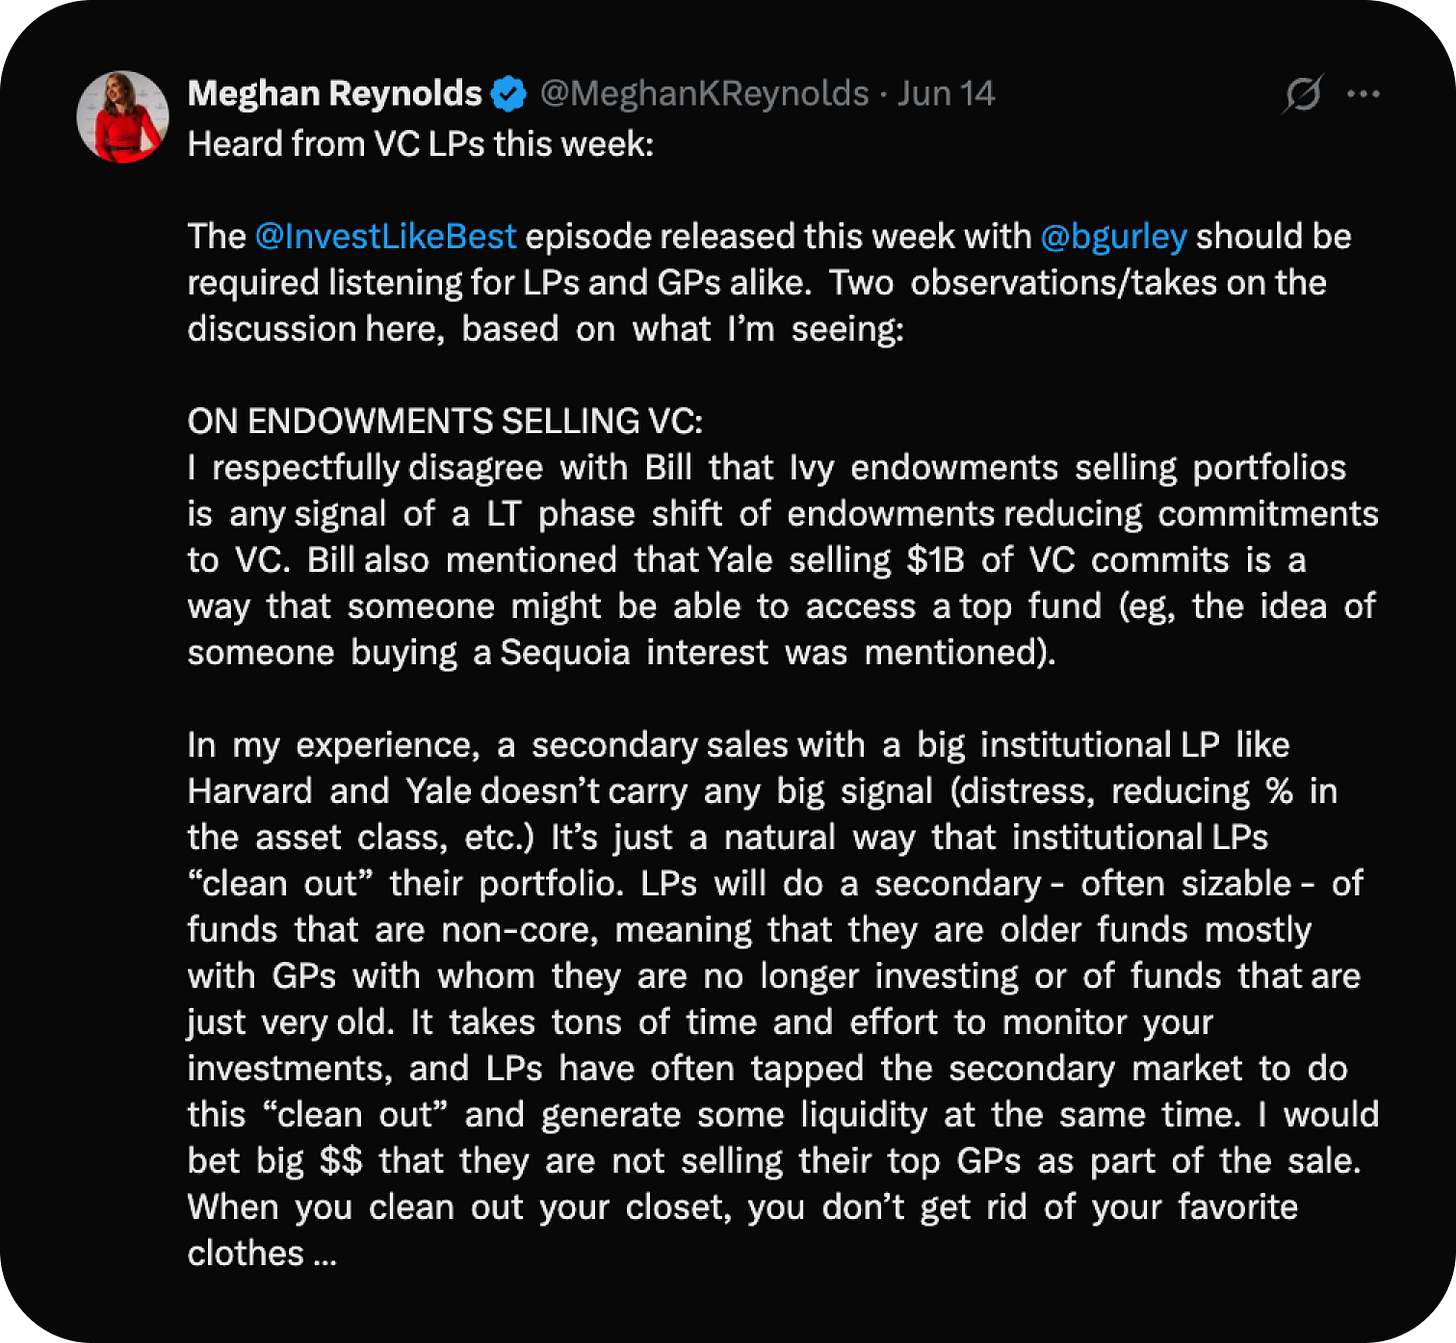Viewport: 1456px width, 1343px height.
Task: Click the 'Sequoia' word in the post
Action: pyautogui.click(x=565, y=653)
